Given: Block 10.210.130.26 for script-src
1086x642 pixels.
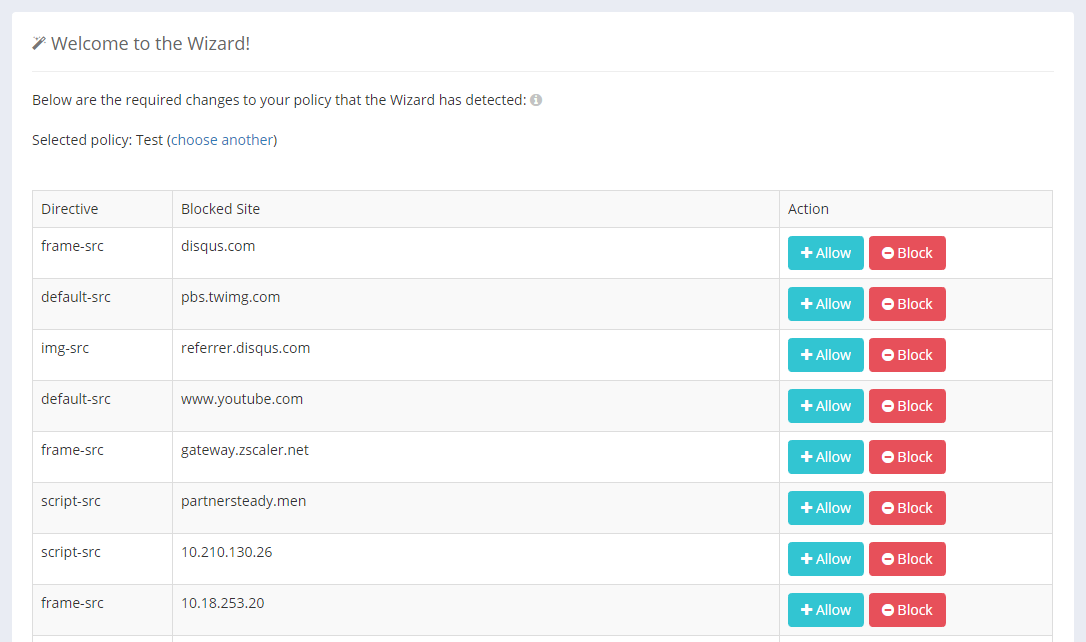Looking at the screenshot, I should point(907,559).
